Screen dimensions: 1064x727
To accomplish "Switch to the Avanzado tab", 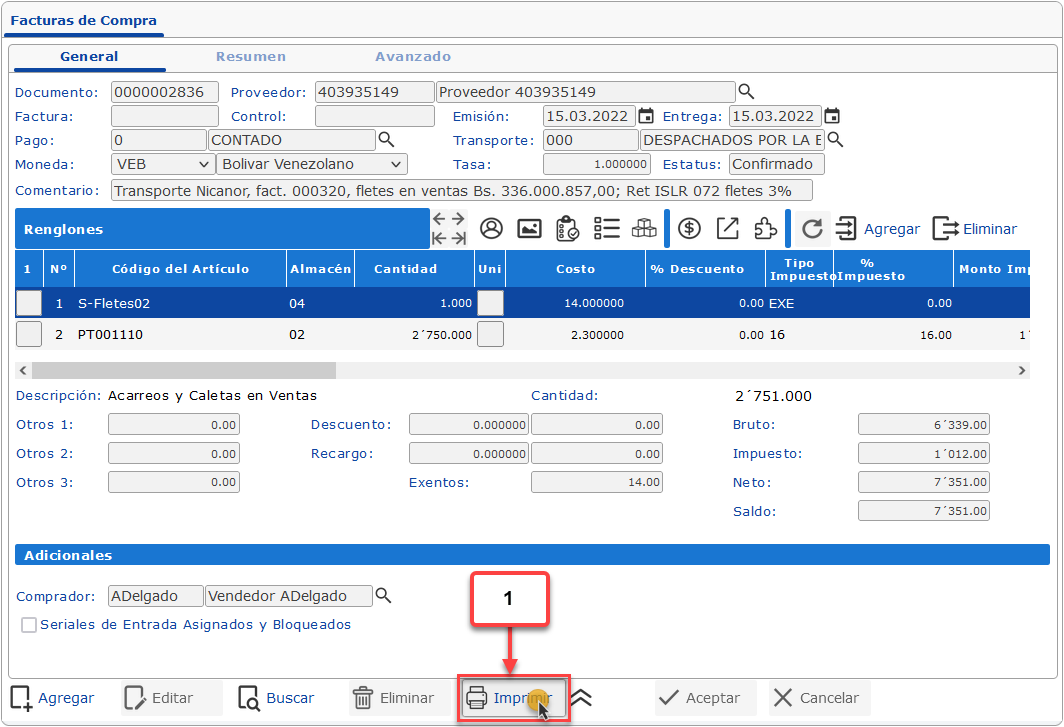I will pyautogui.click(x=413, y=57).
